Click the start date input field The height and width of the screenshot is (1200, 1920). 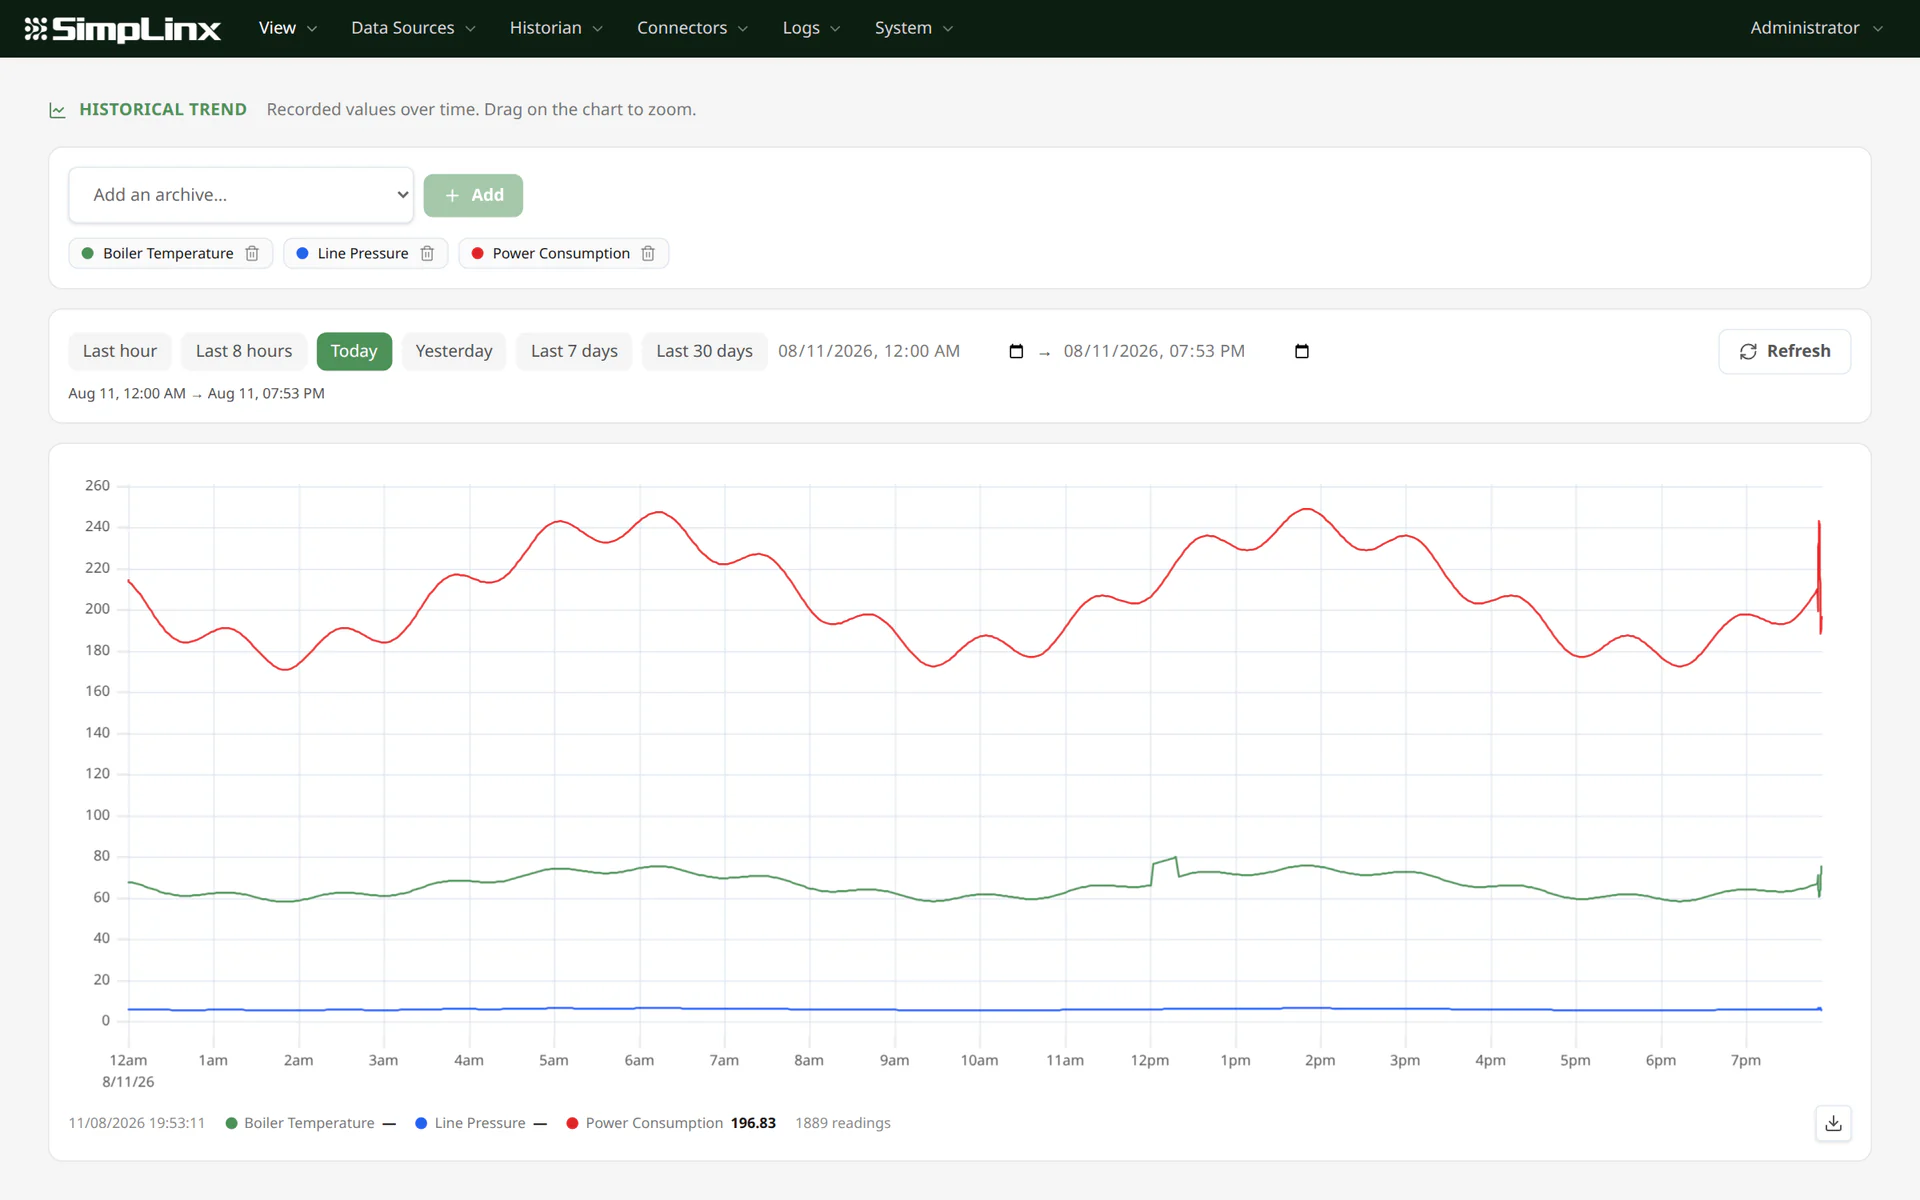pos(901,351)
